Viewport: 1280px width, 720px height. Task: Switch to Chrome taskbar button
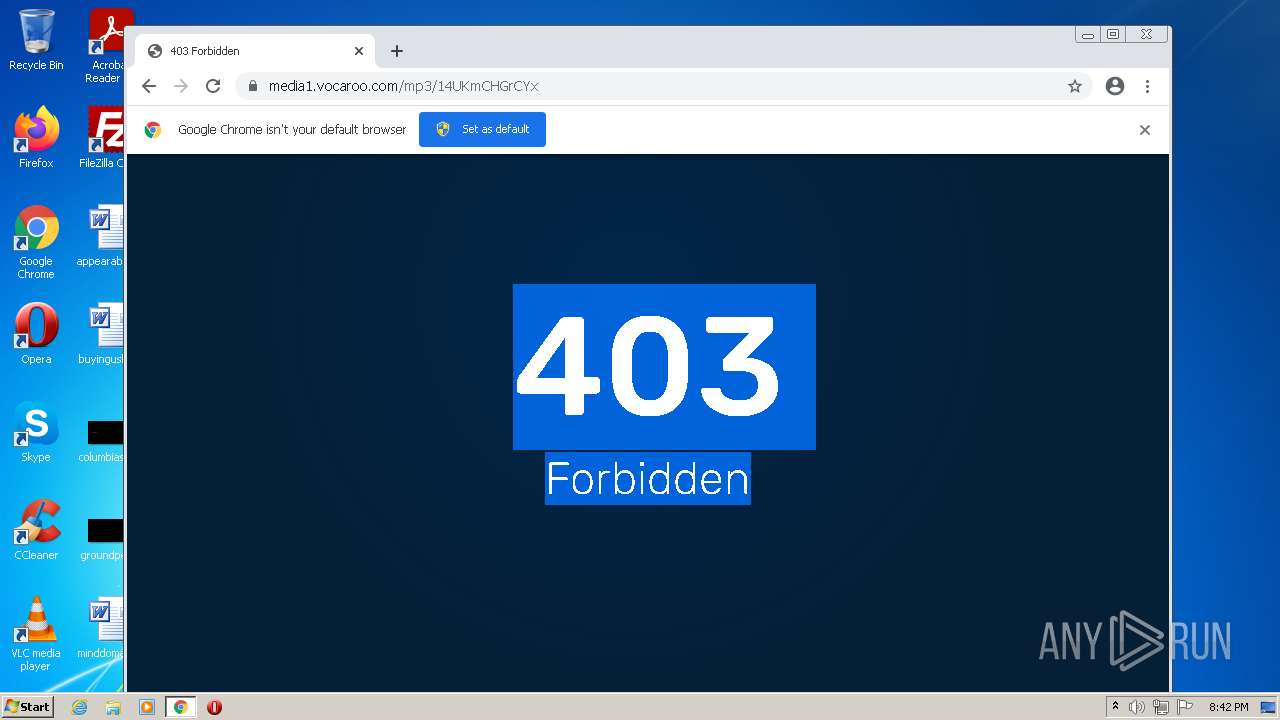[x=180, y=707]
